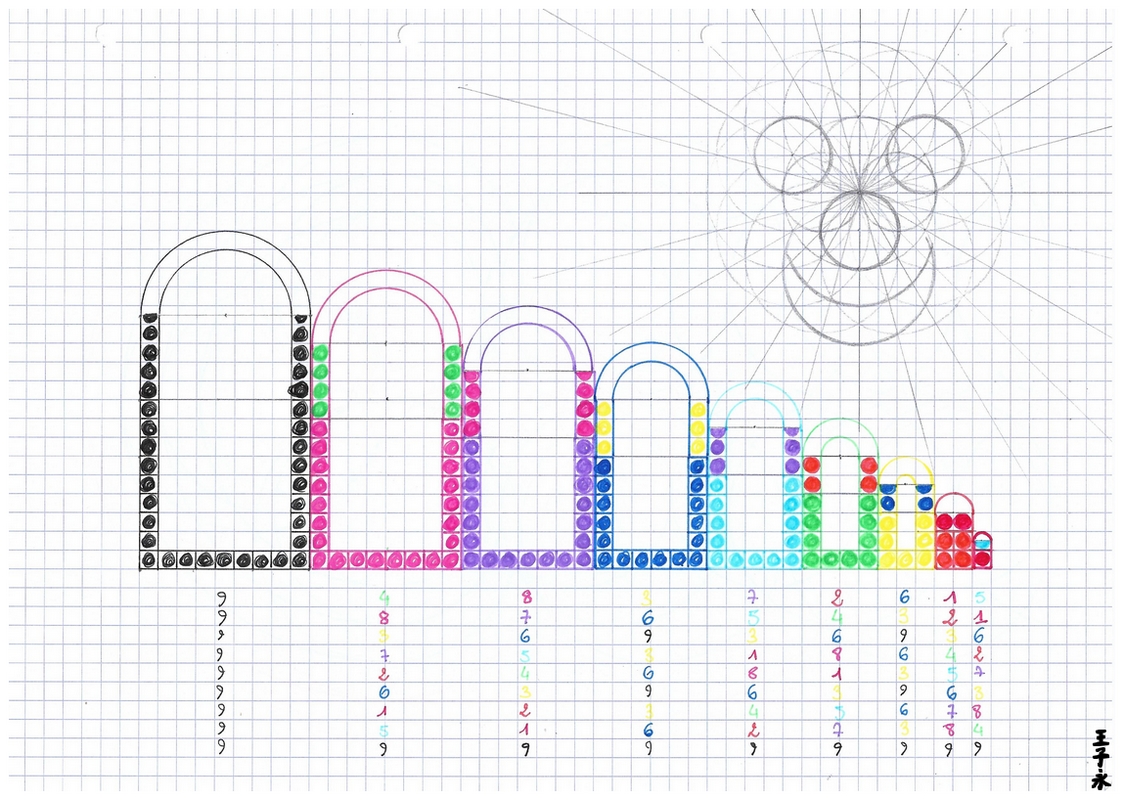Select the green arch with red dots
1124x800 pixels.
tap(840, 494)
